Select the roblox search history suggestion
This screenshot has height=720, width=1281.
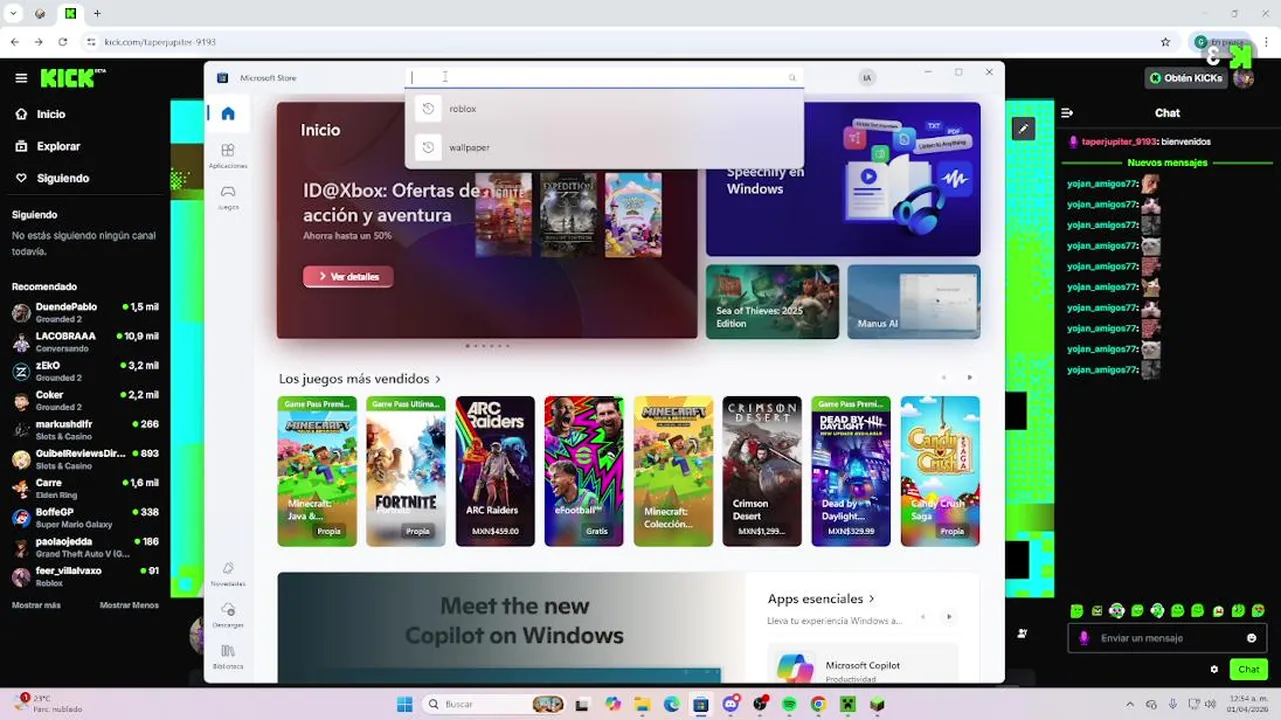click(x=604, y=109)
